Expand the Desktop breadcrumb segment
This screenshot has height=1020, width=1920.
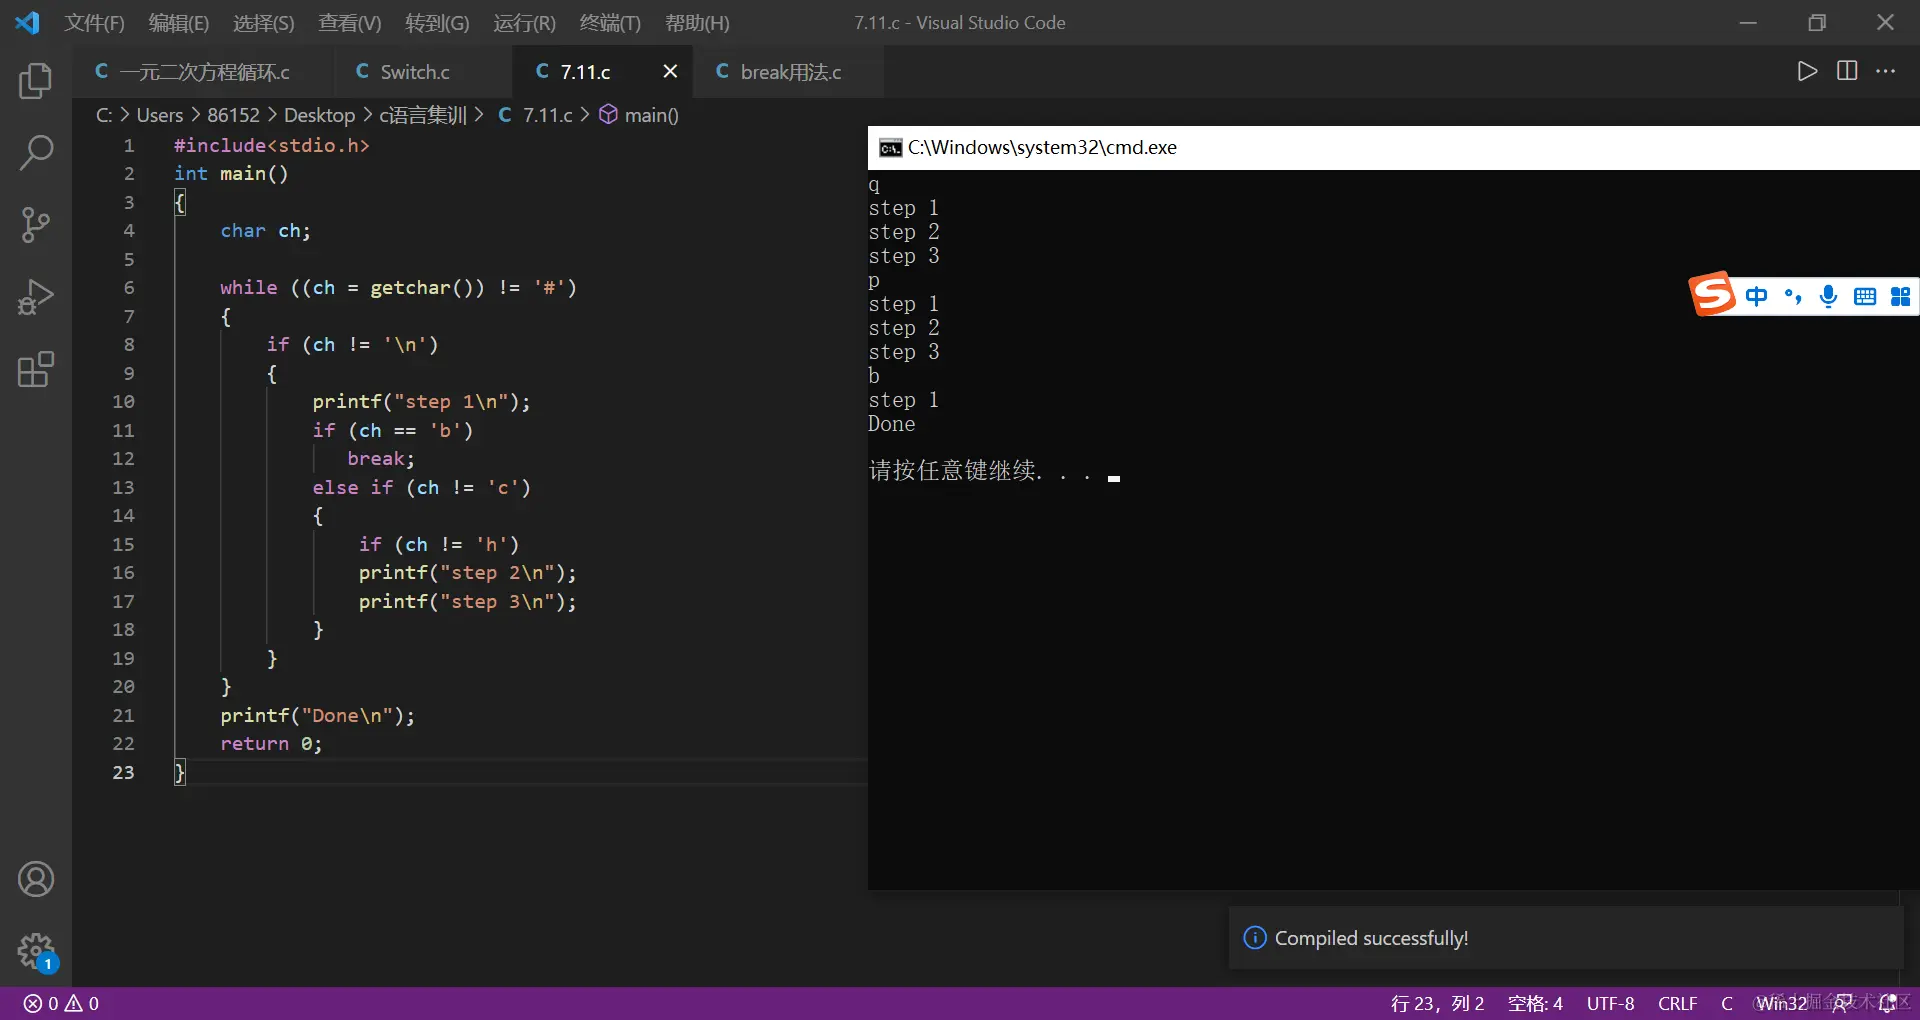click(319, 115)
